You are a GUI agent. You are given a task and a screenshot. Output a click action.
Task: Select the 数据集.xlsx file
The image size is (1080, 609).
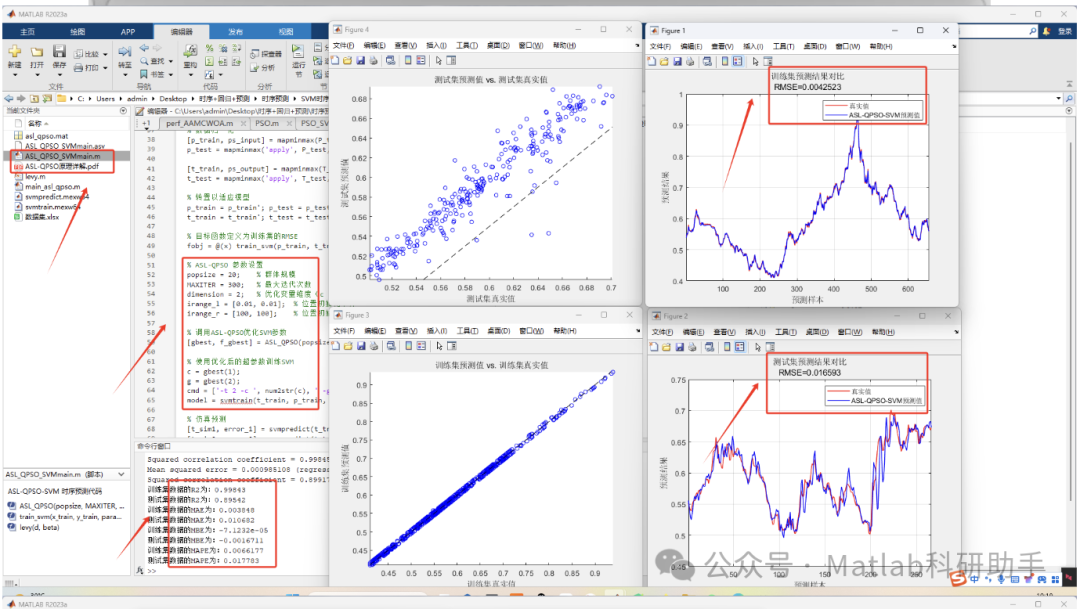tap(42, 217)
